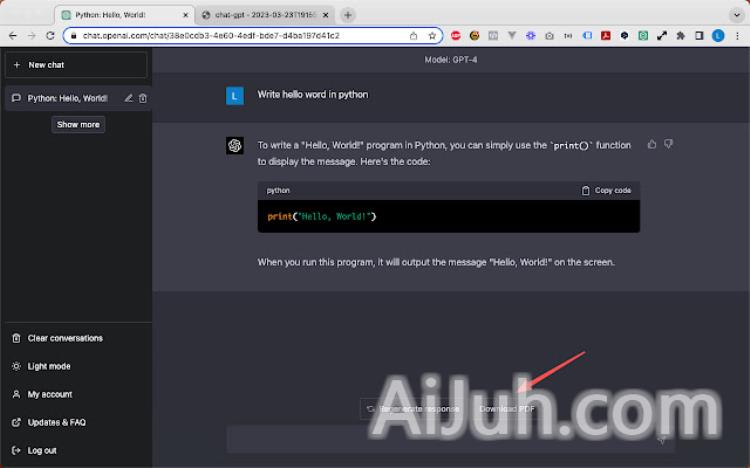Focus the message input box
Image resolution: width=750 pixels, height=468 pixels.
coord(440,439)
